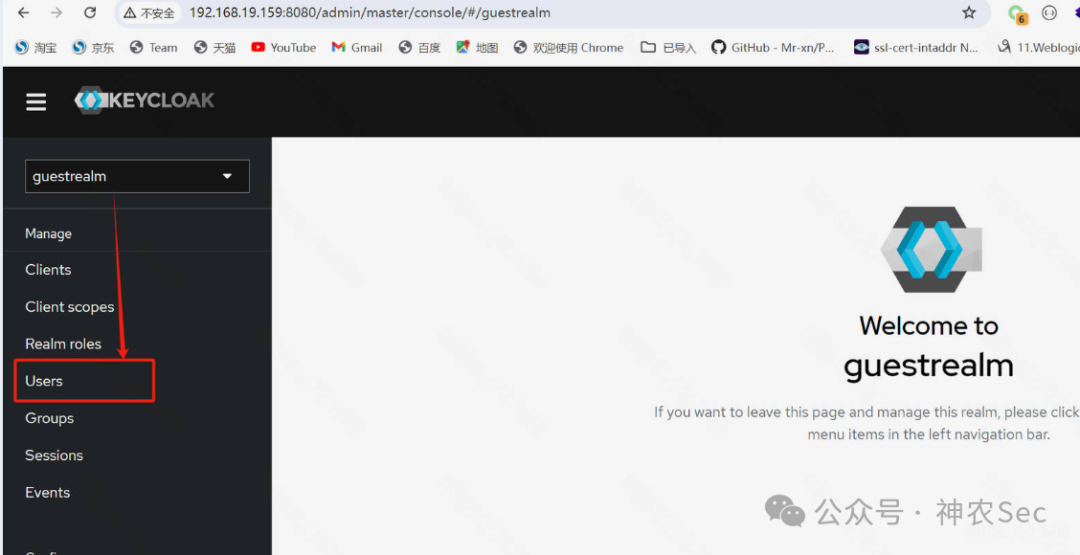Open the green extension icon with badge 6
This screenshot has width=1080, height=555.
(x=1017, y=14)
